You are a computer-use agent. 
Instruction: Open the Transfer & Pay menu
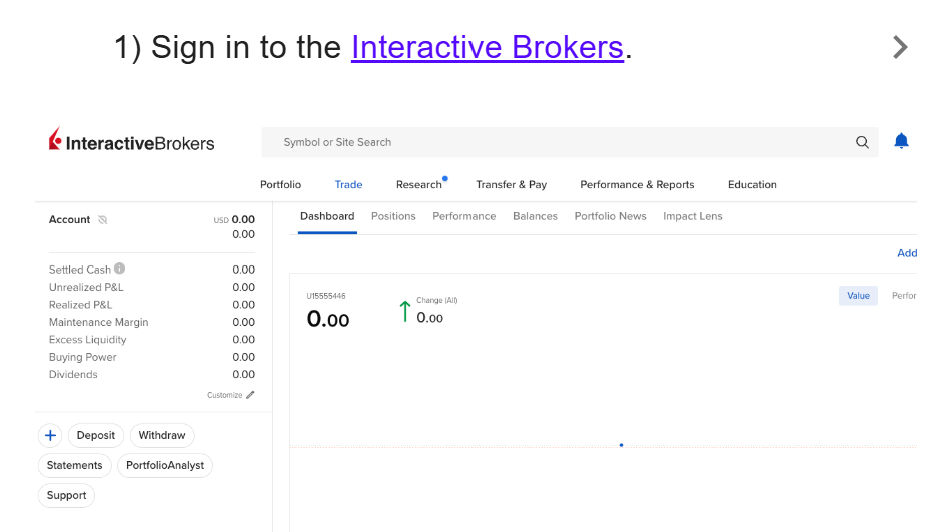point(511,185)
